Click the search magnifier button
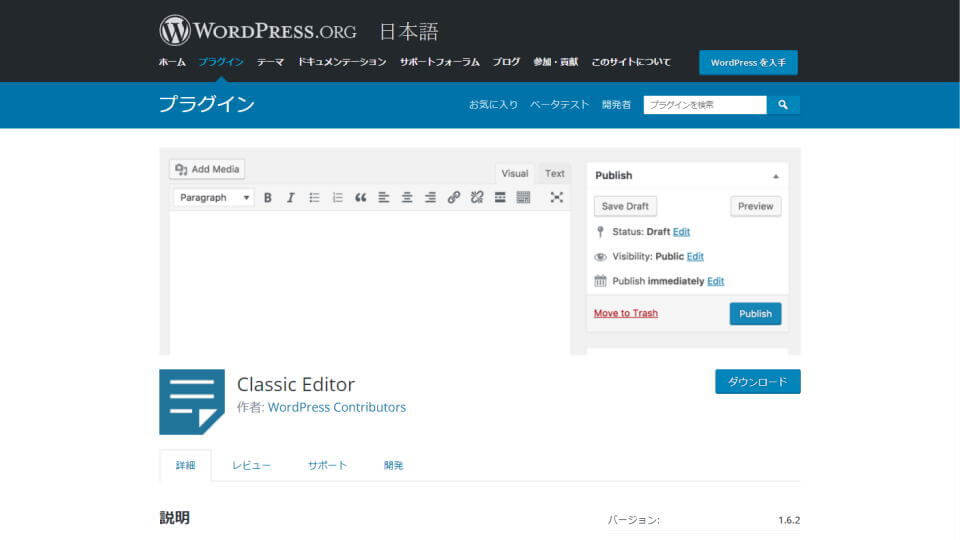 coord(782,105)
